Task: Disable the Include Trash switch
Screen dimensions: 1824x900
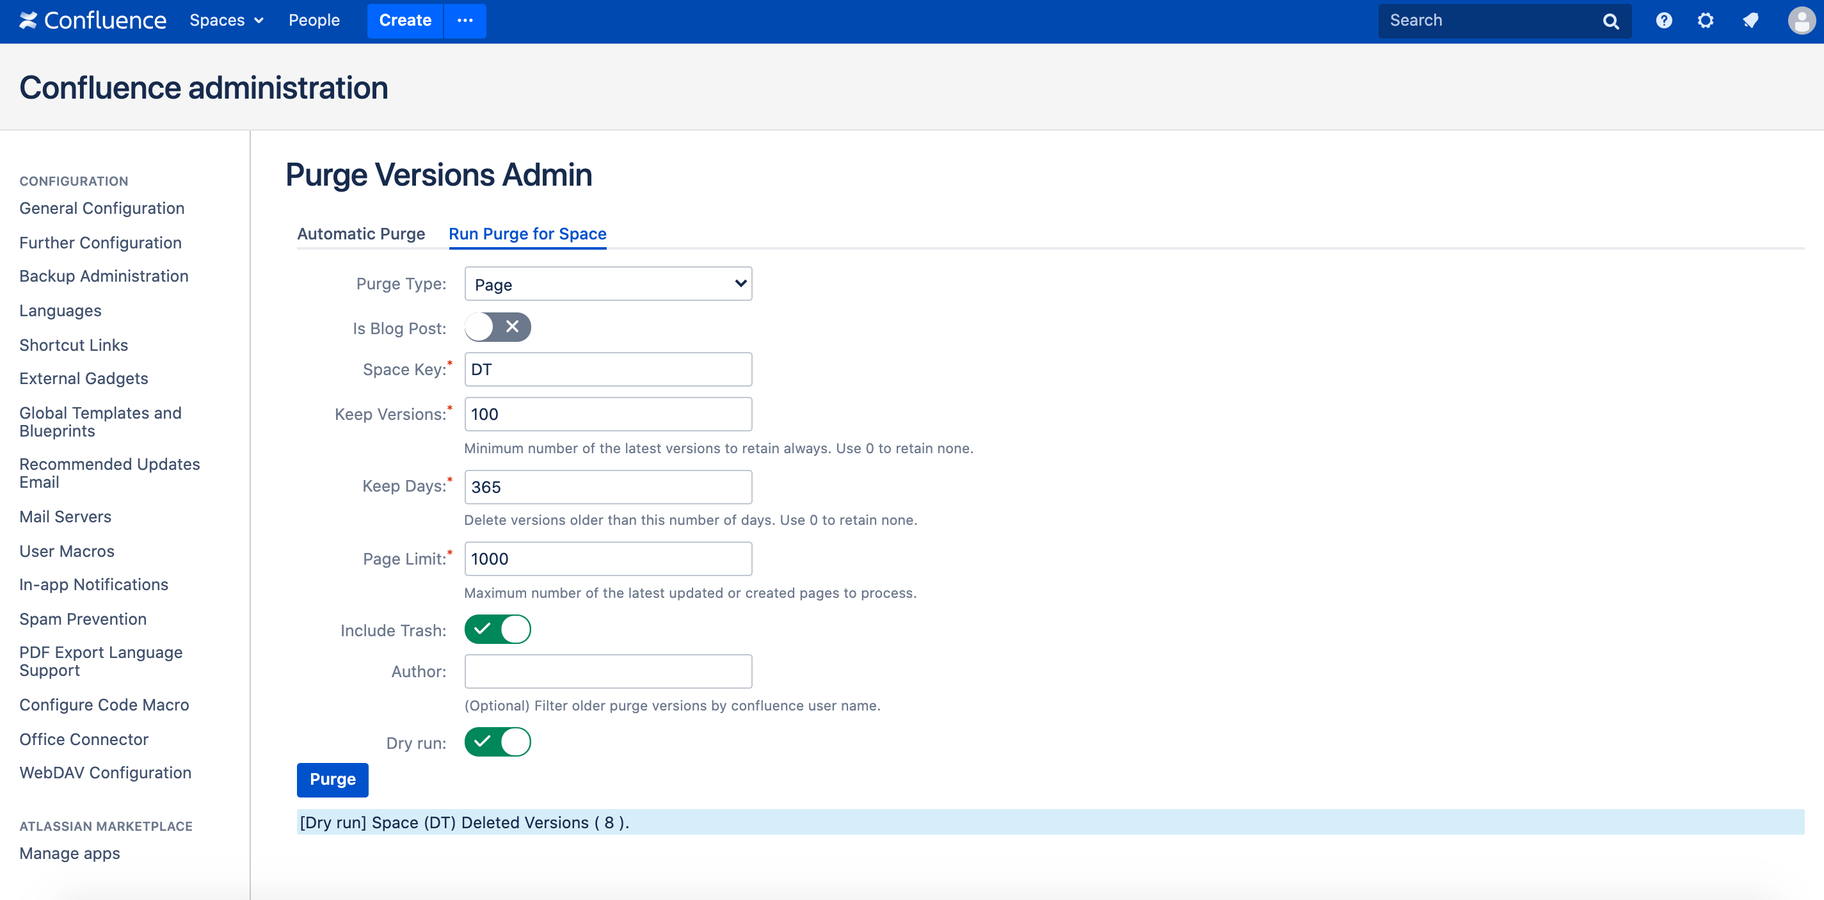Action: [x=498, y=629]
